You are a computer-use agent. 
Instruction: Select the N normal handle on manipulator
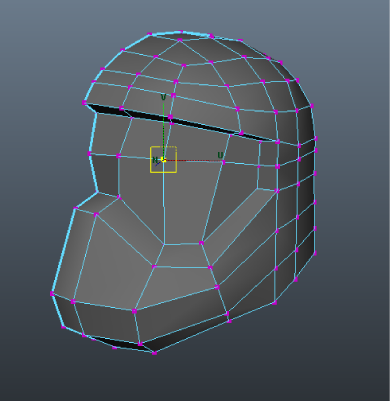click(155, 160)
